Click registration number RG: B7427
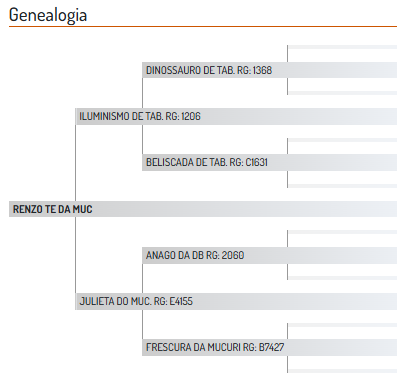Screen dimensions: 397x383 click(x=263, y=347)
